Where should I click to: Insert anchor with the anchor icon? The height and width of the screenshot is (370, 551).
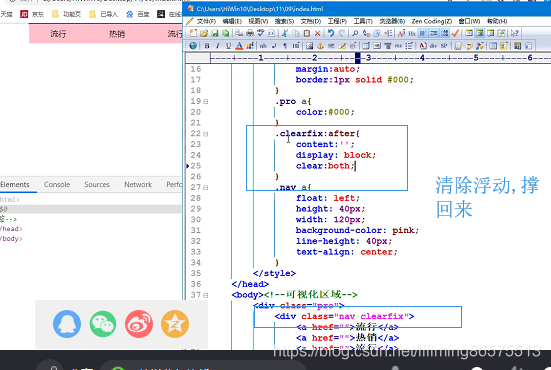click(320, 46)
